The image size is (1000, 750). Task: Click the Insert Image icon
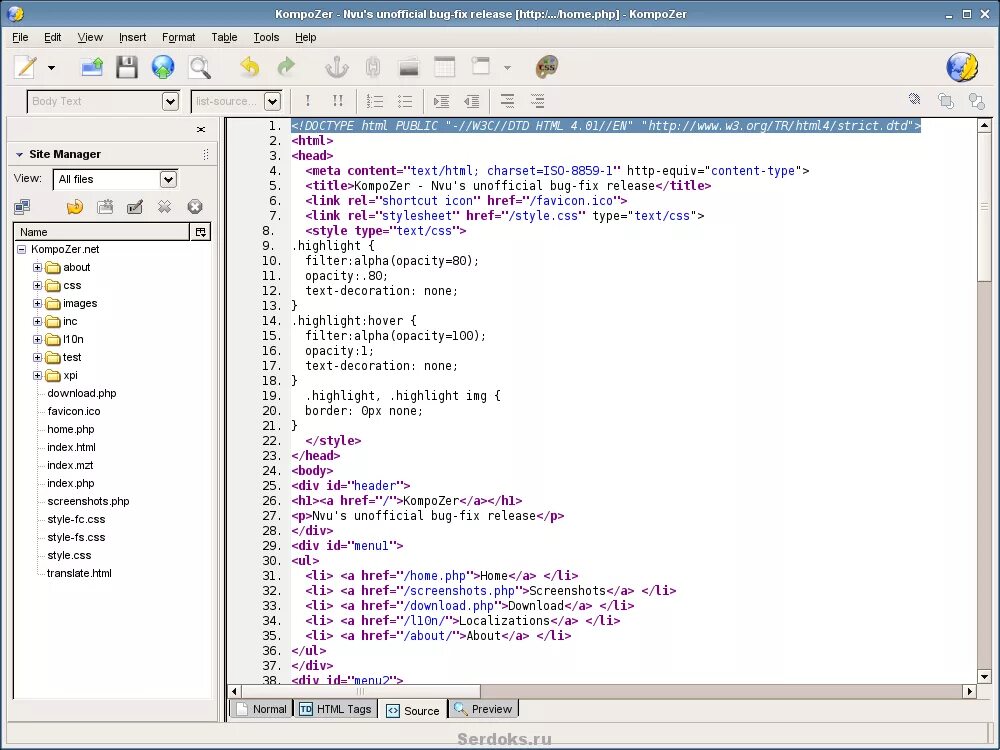409,67
